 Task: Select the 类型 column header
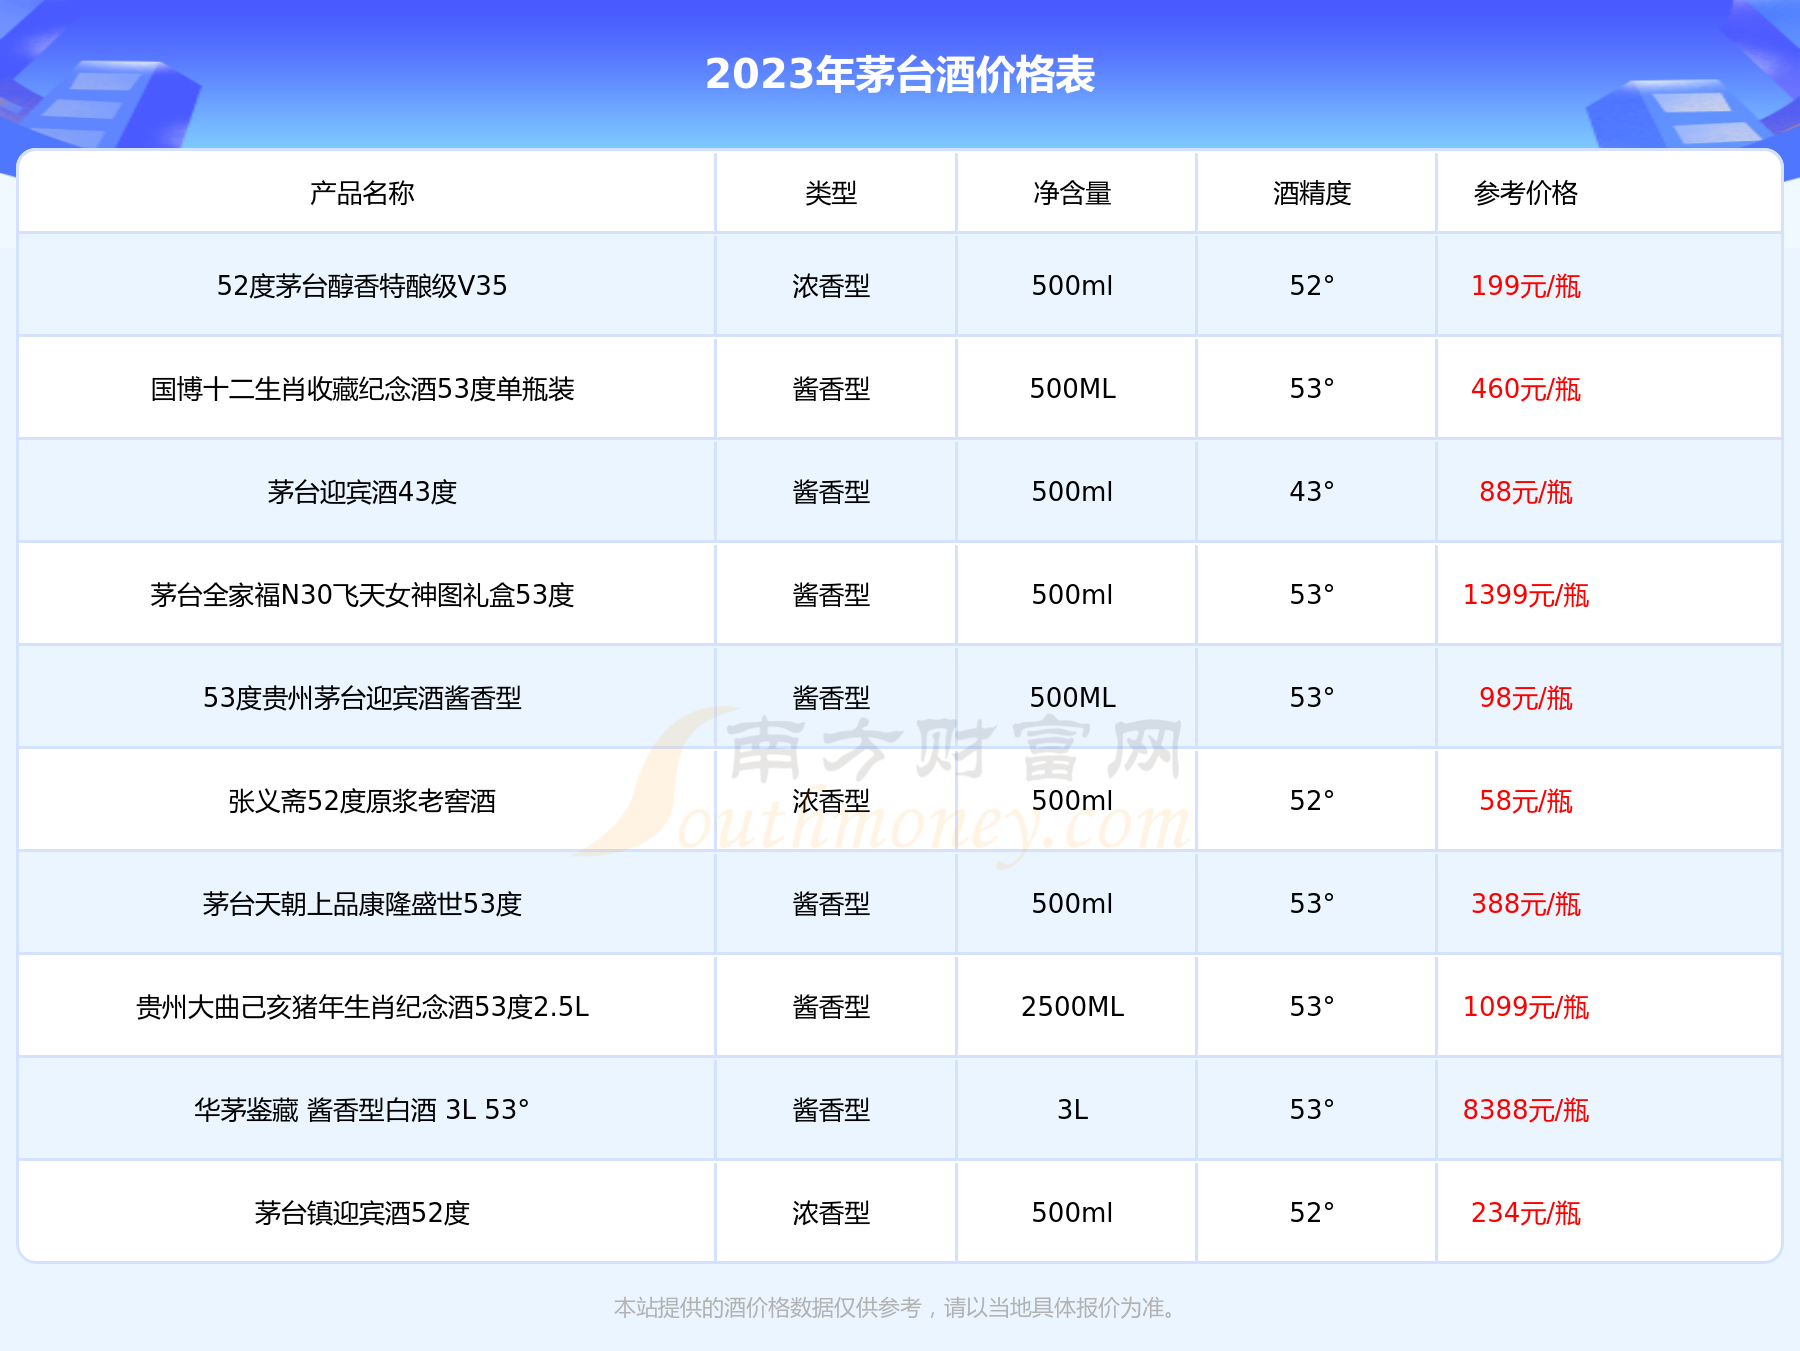click(831, 193)
